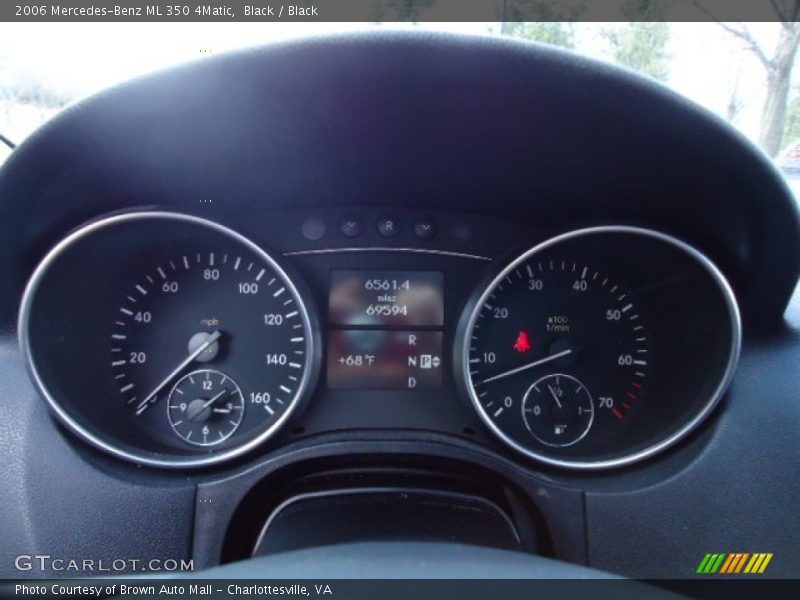Click the GTCarLot color stripes logo
This screenshot has width=800, height=600.
tap(734, 563)
